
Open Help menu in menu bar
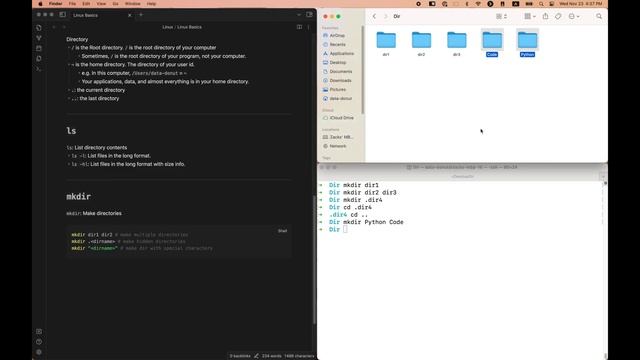click(151, 4)
